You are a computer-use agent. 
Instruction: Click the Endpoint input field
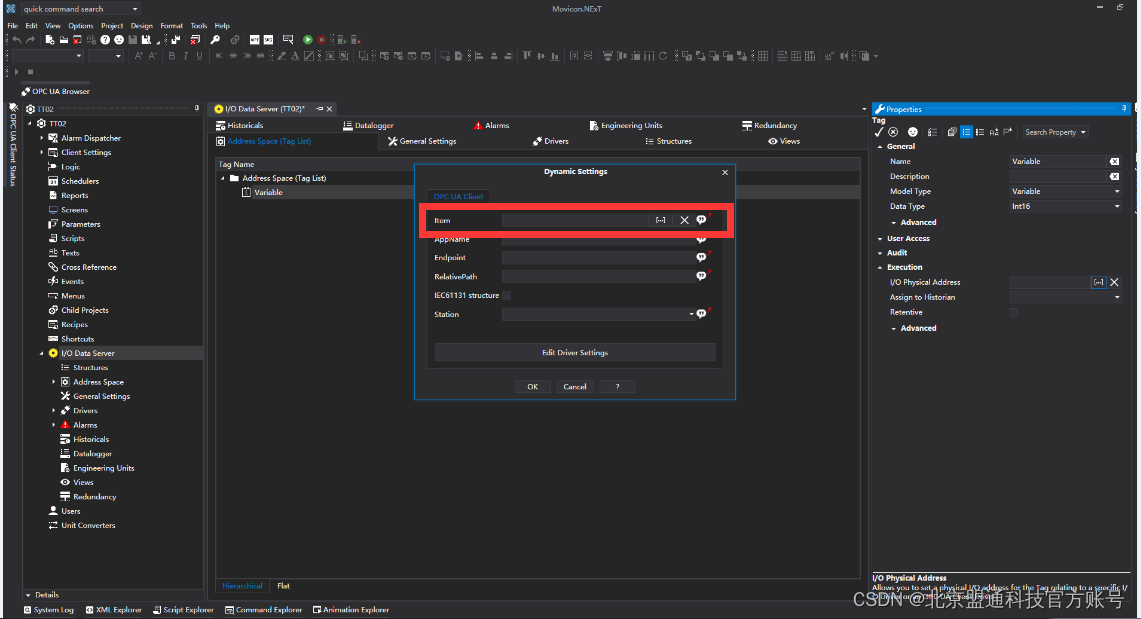598,257
